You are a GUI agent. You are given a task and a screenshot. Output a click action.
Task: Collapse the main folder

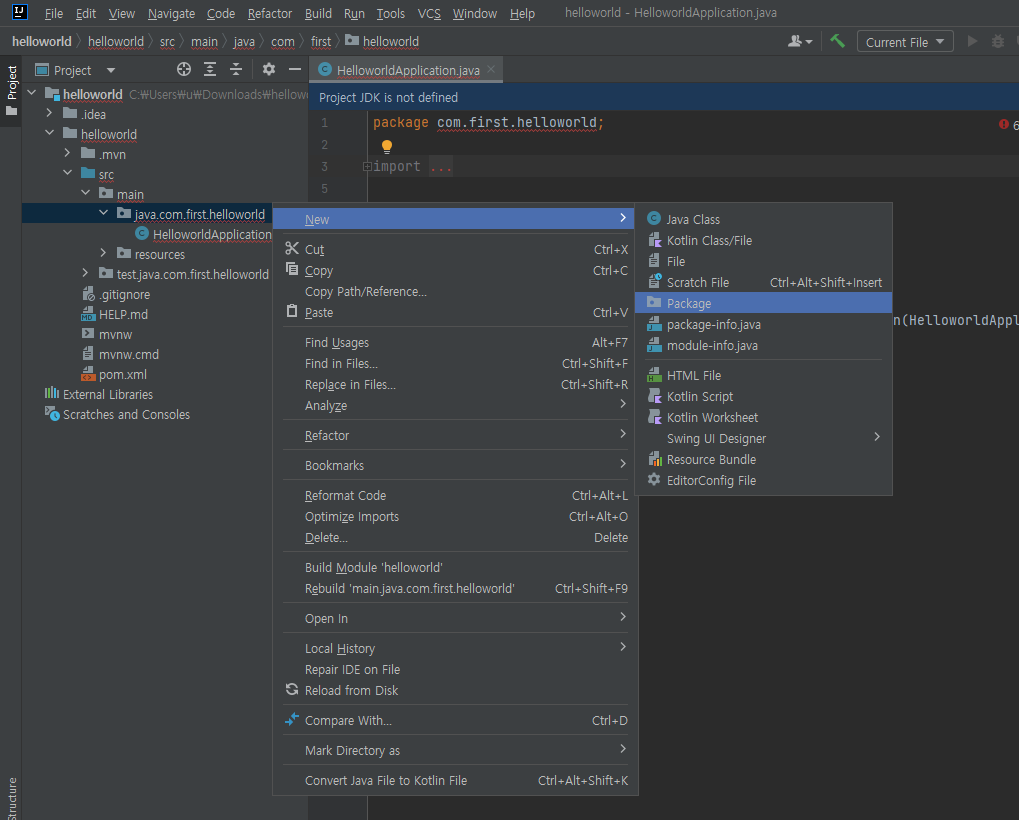(86, 193)
